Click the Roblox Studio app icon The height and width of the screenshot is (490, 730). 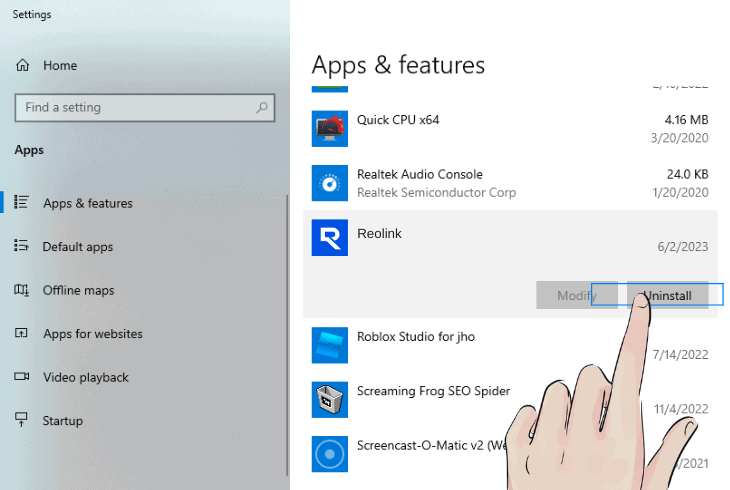click(330, 345)
